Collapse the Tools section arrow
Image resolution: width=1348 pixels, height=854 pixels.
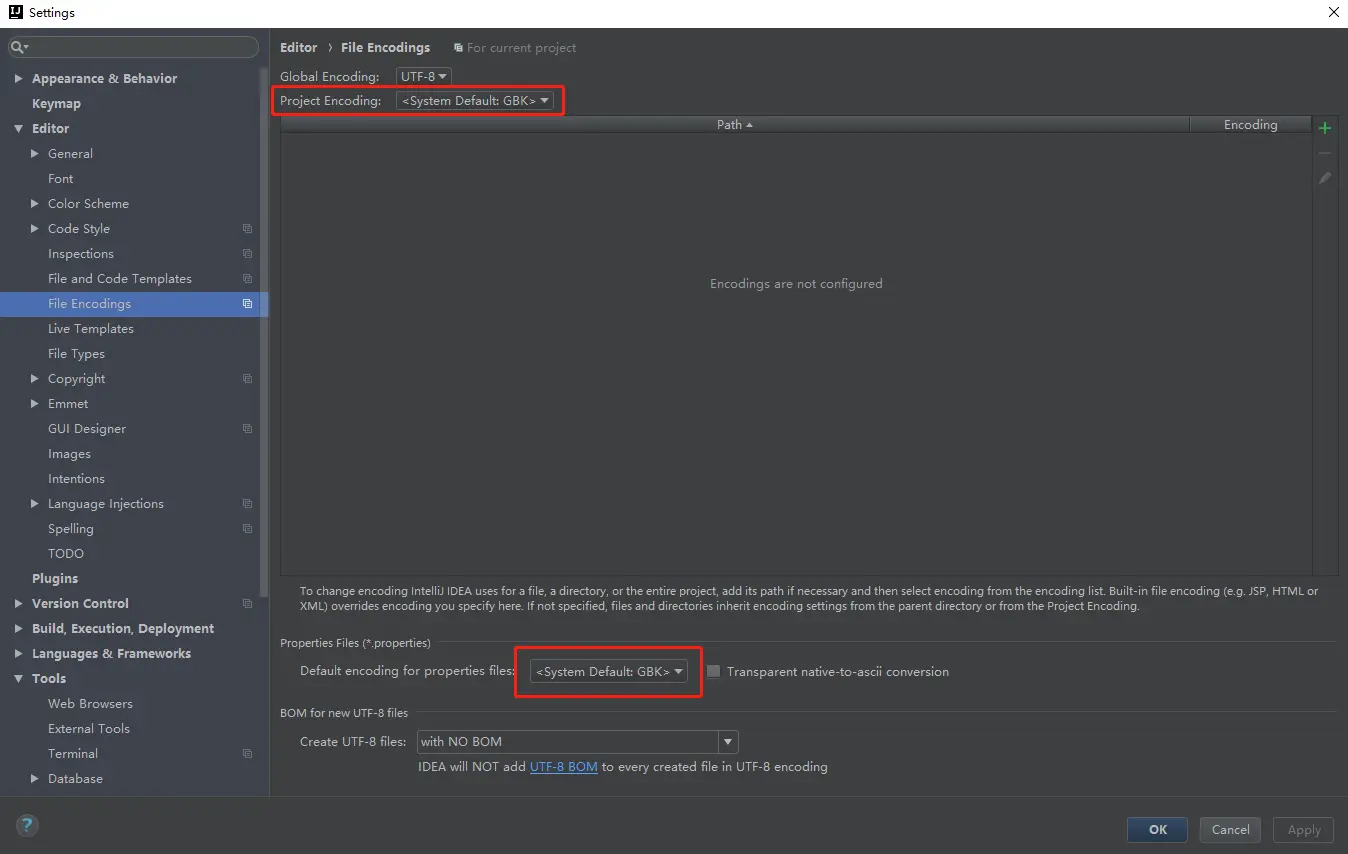pos(19,679)
